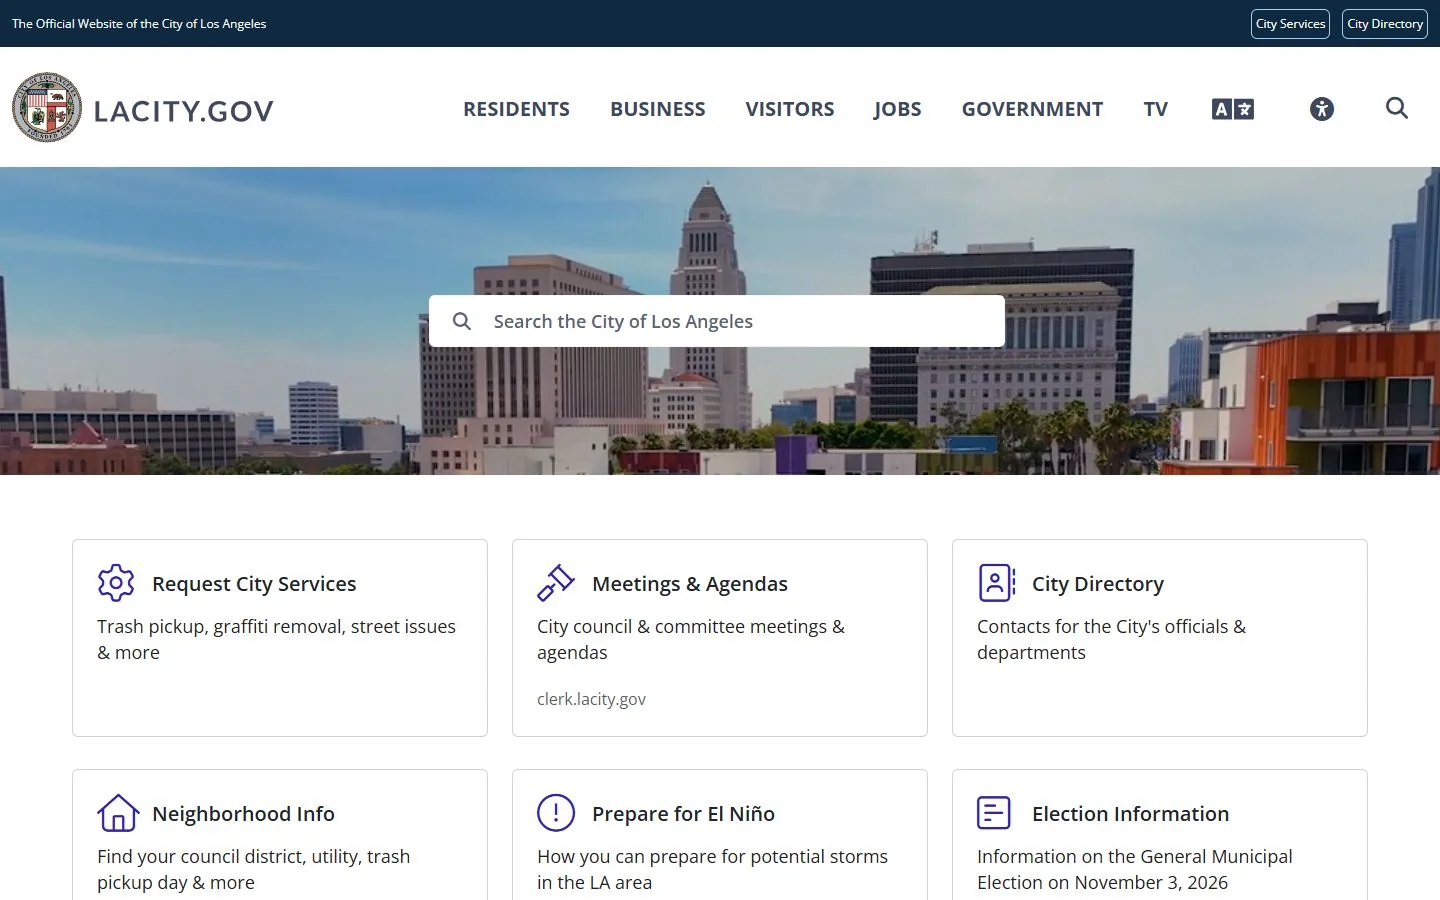Click the clerk.lacity.gov text
The height and width of the screenshot is (900, 1440).
(x=591, y=699)
